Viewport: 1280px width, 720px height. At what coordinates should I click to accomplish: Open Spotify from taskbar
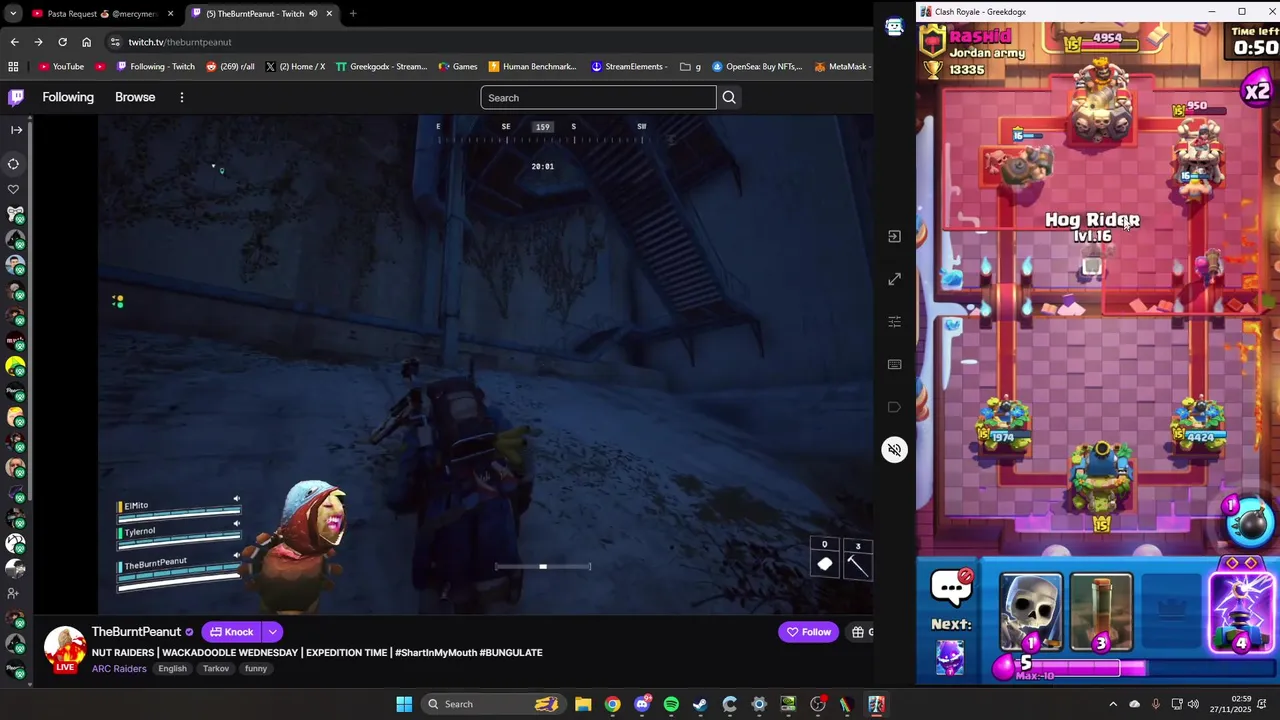point(671,704)
